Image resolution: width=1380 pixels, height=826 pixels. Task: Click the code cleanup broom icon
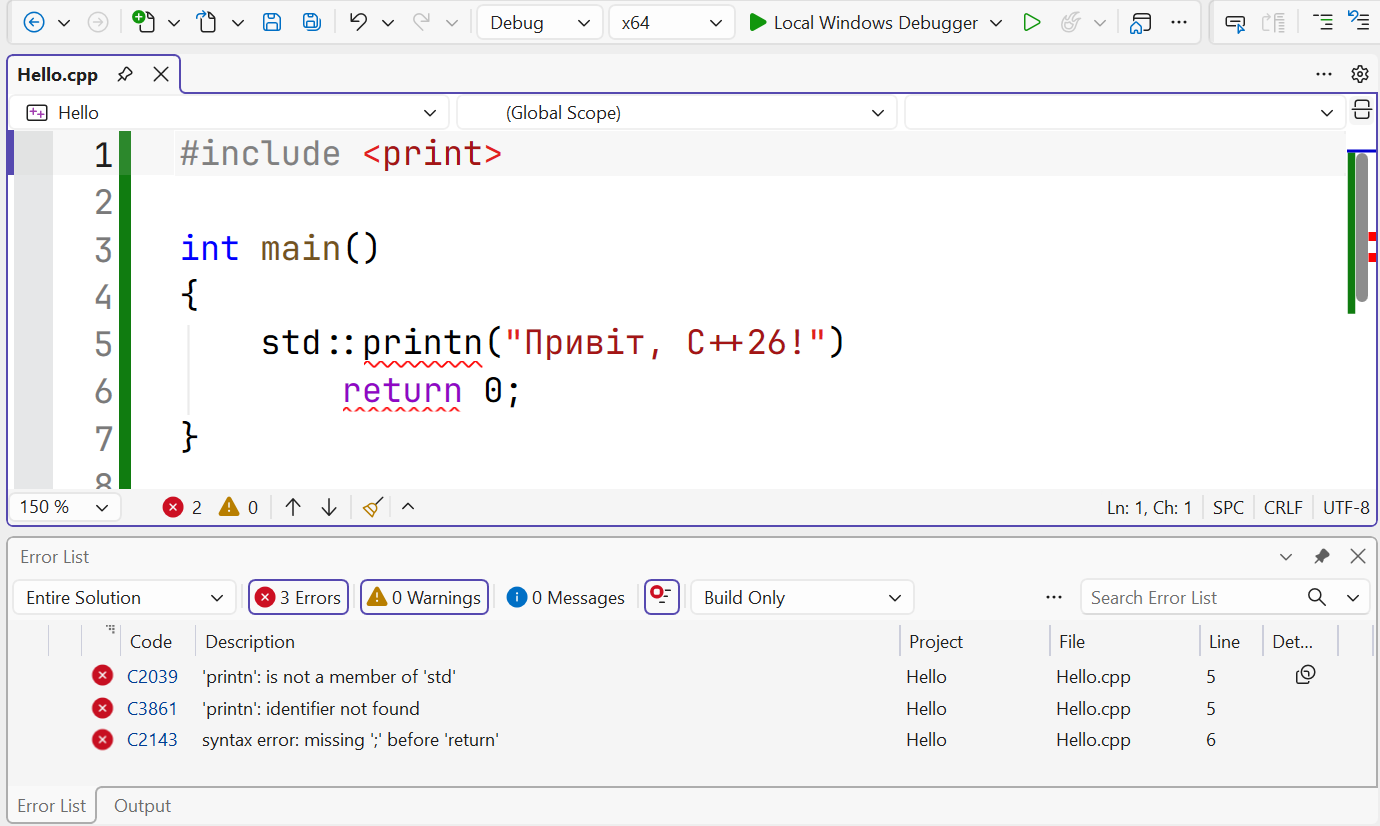coord(373,507)
